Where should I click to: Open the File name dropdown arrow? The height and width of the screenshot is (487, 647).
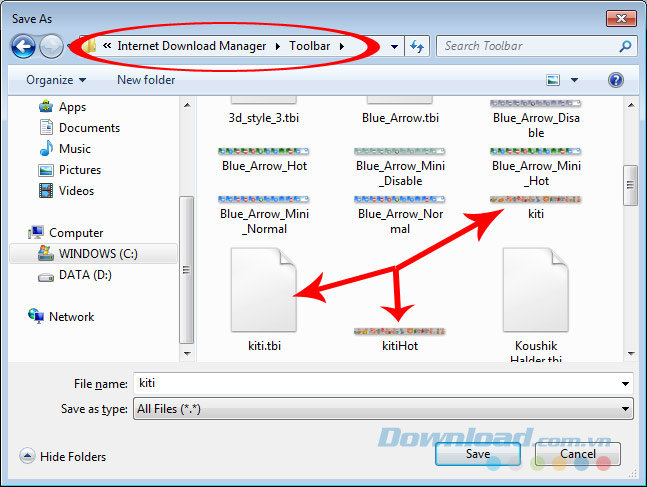[x=625, y=384]
